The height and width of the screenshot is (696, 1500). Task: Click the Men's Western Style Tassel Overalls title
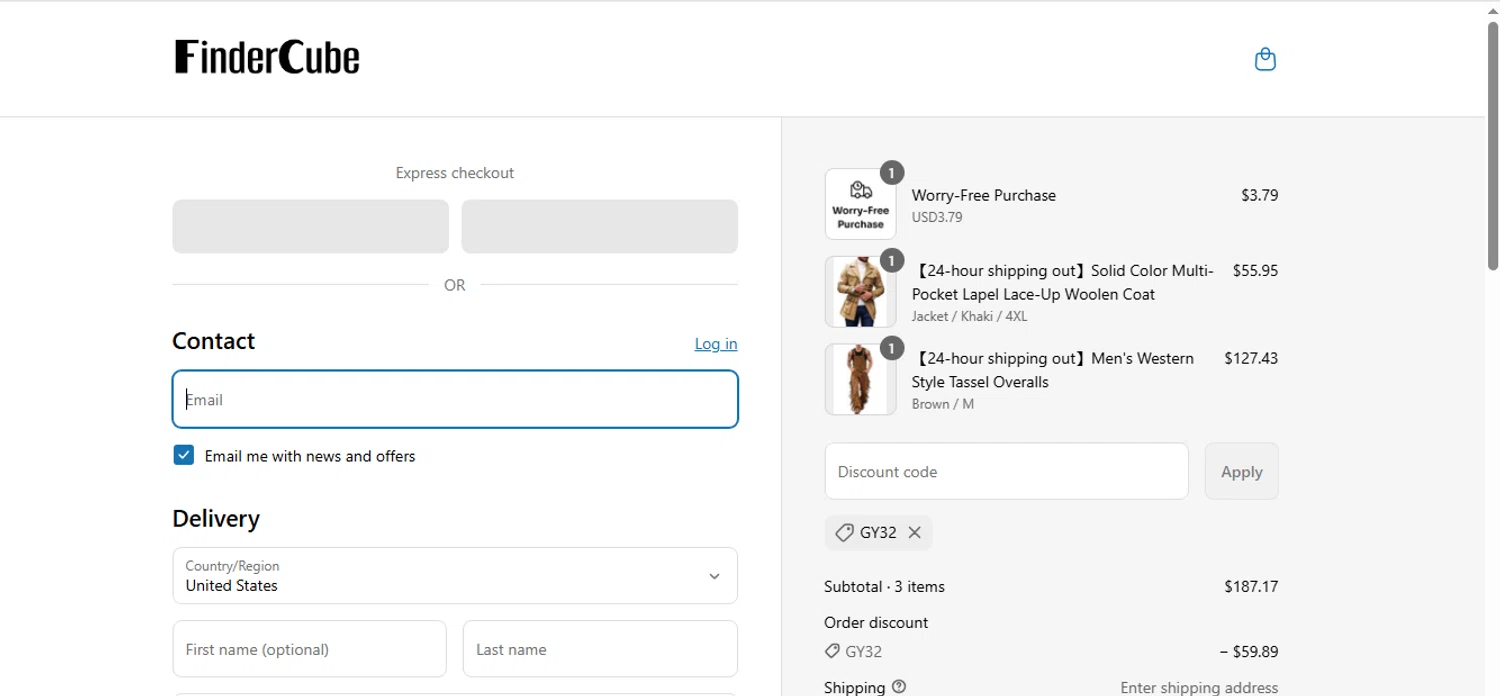(1052, 370)
